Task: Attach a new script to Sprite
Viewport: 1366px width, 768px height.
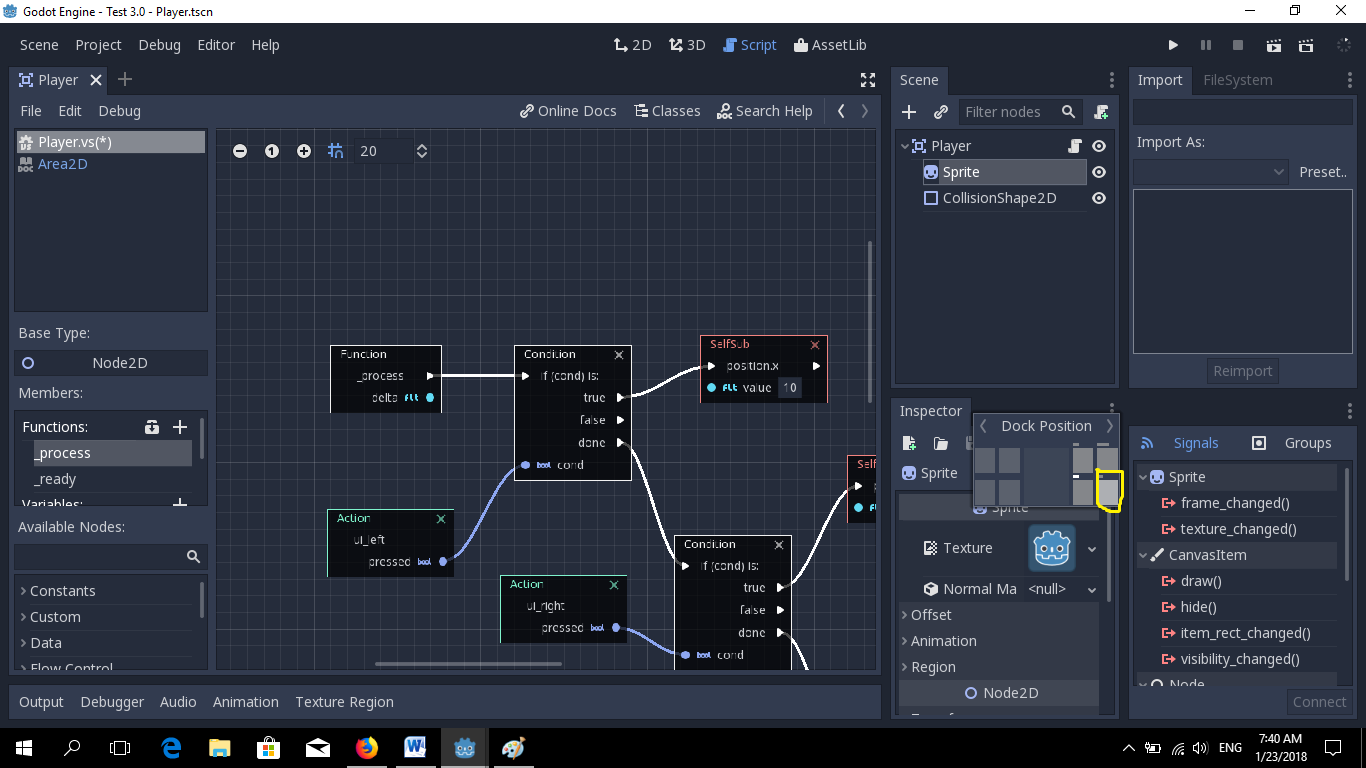Action: tap(1101, 112)
